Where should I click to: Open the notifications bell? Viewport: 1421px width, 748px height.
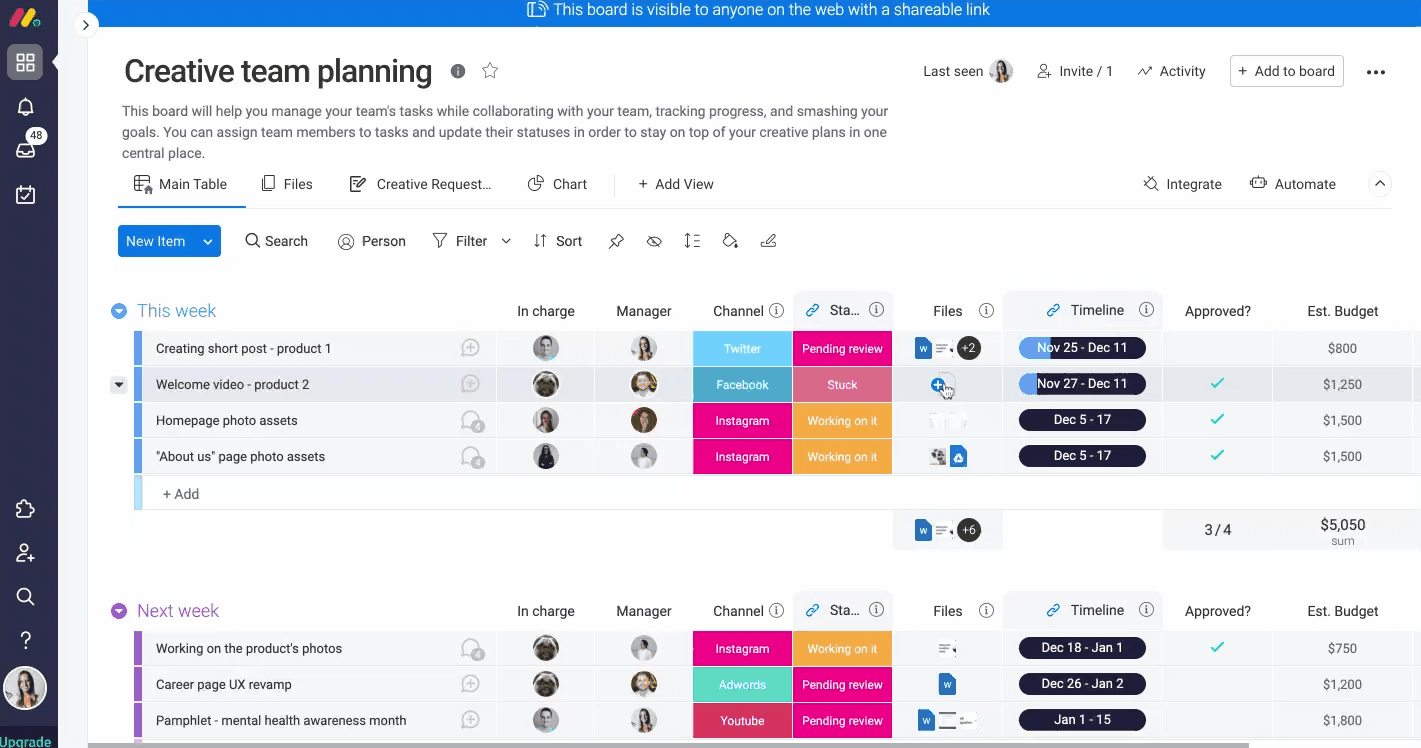click(x=25, y=107)
